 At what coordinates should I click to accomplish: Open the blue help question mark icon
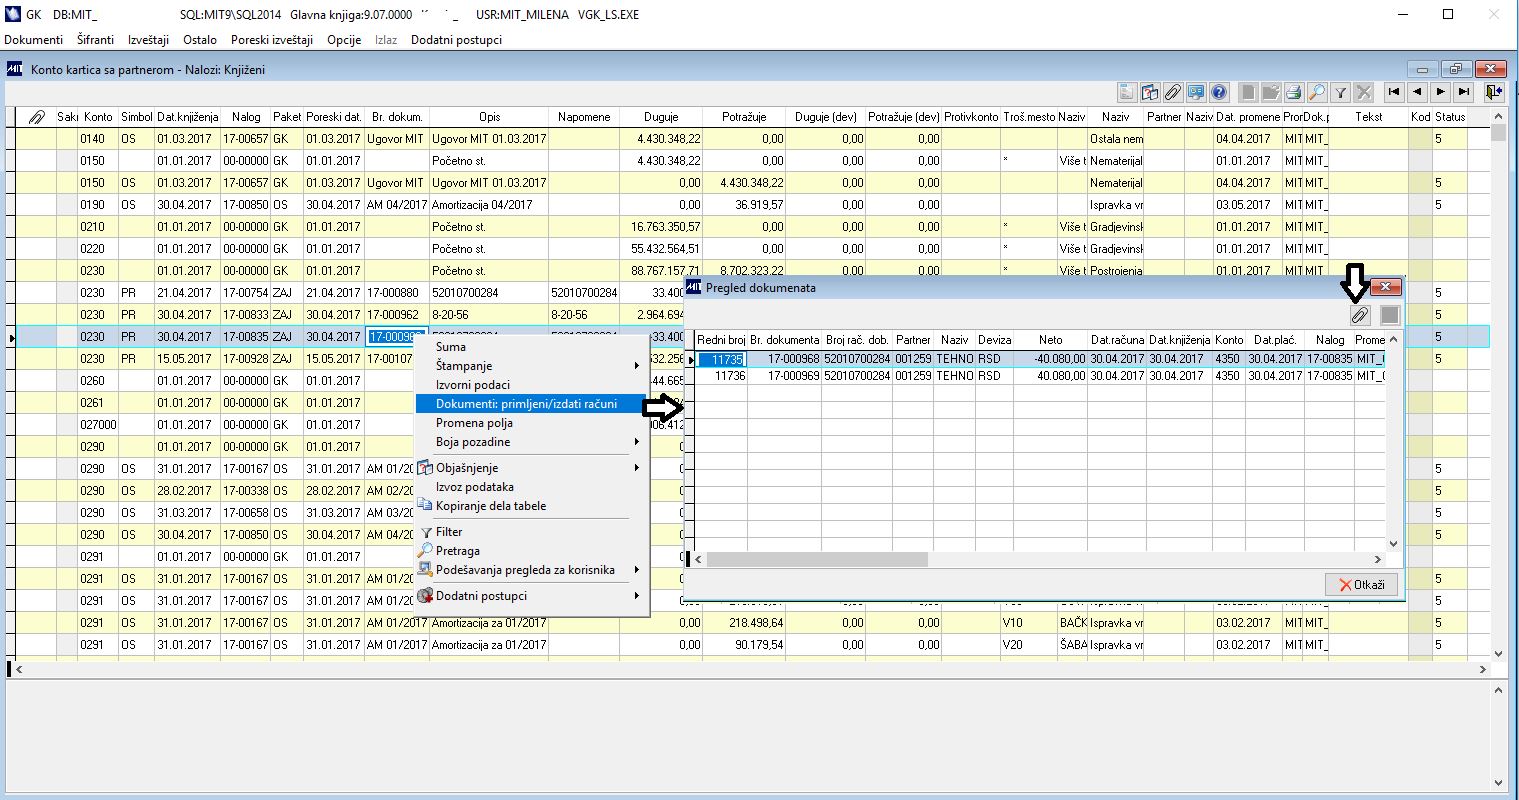(x=1219, y=92)
